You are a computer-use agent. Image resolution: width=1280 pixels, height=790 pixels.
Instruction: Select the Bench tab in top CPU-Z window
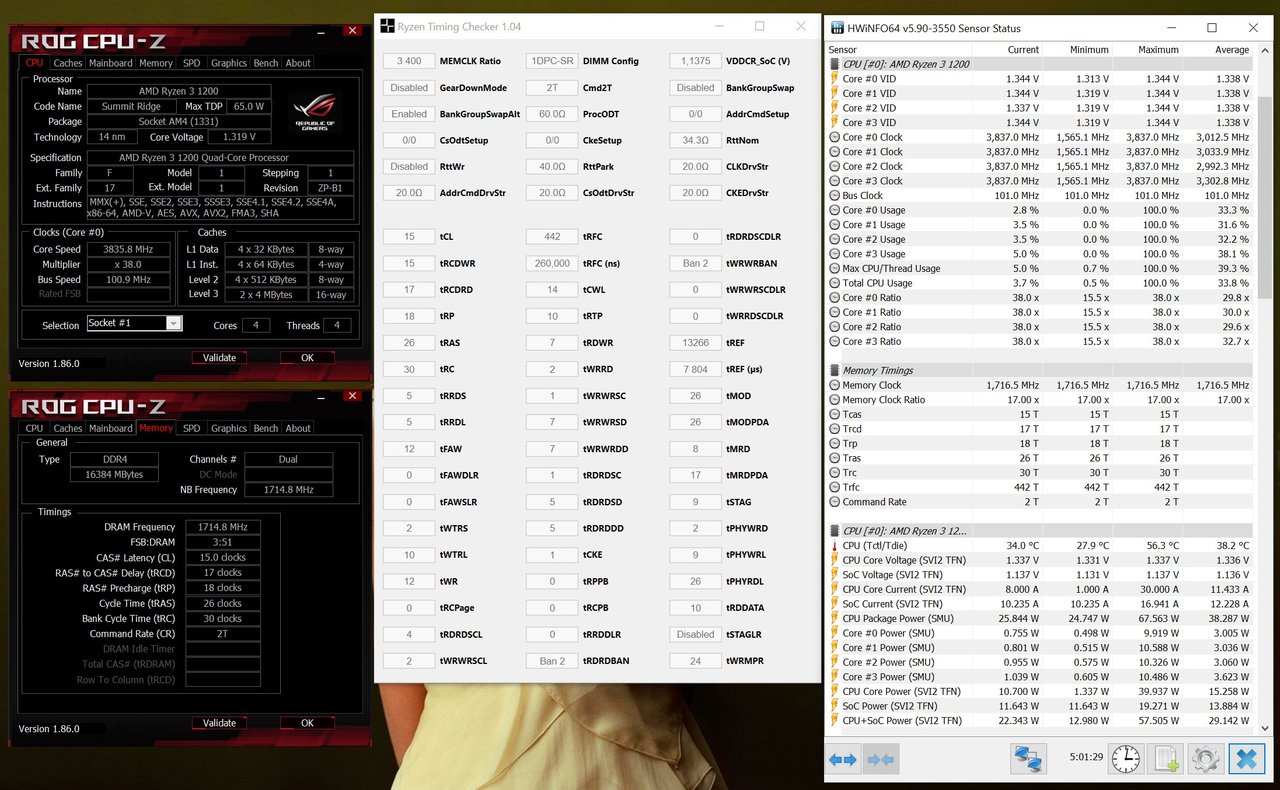pyautogui.click(x=266, y=63)
